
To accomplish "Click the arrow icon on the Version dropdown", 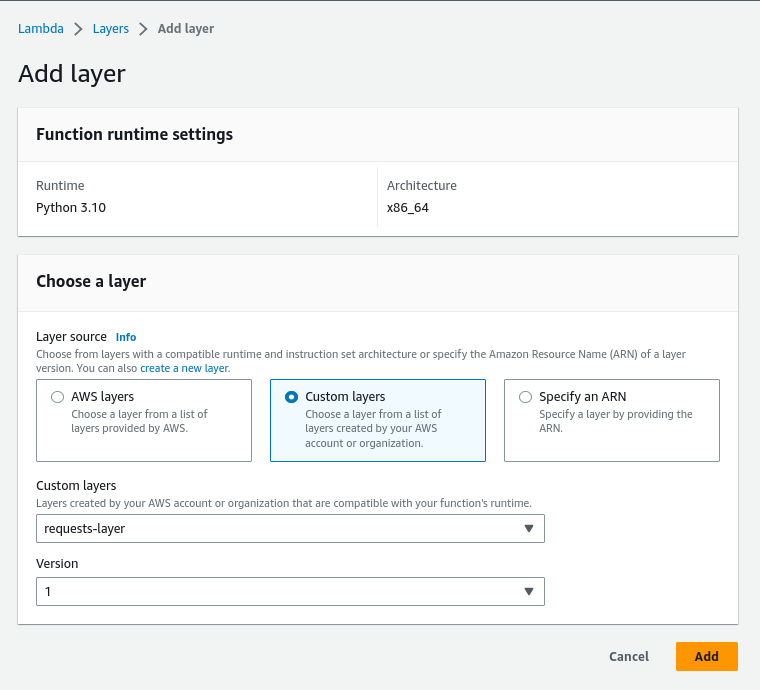I will click(529, 591).
